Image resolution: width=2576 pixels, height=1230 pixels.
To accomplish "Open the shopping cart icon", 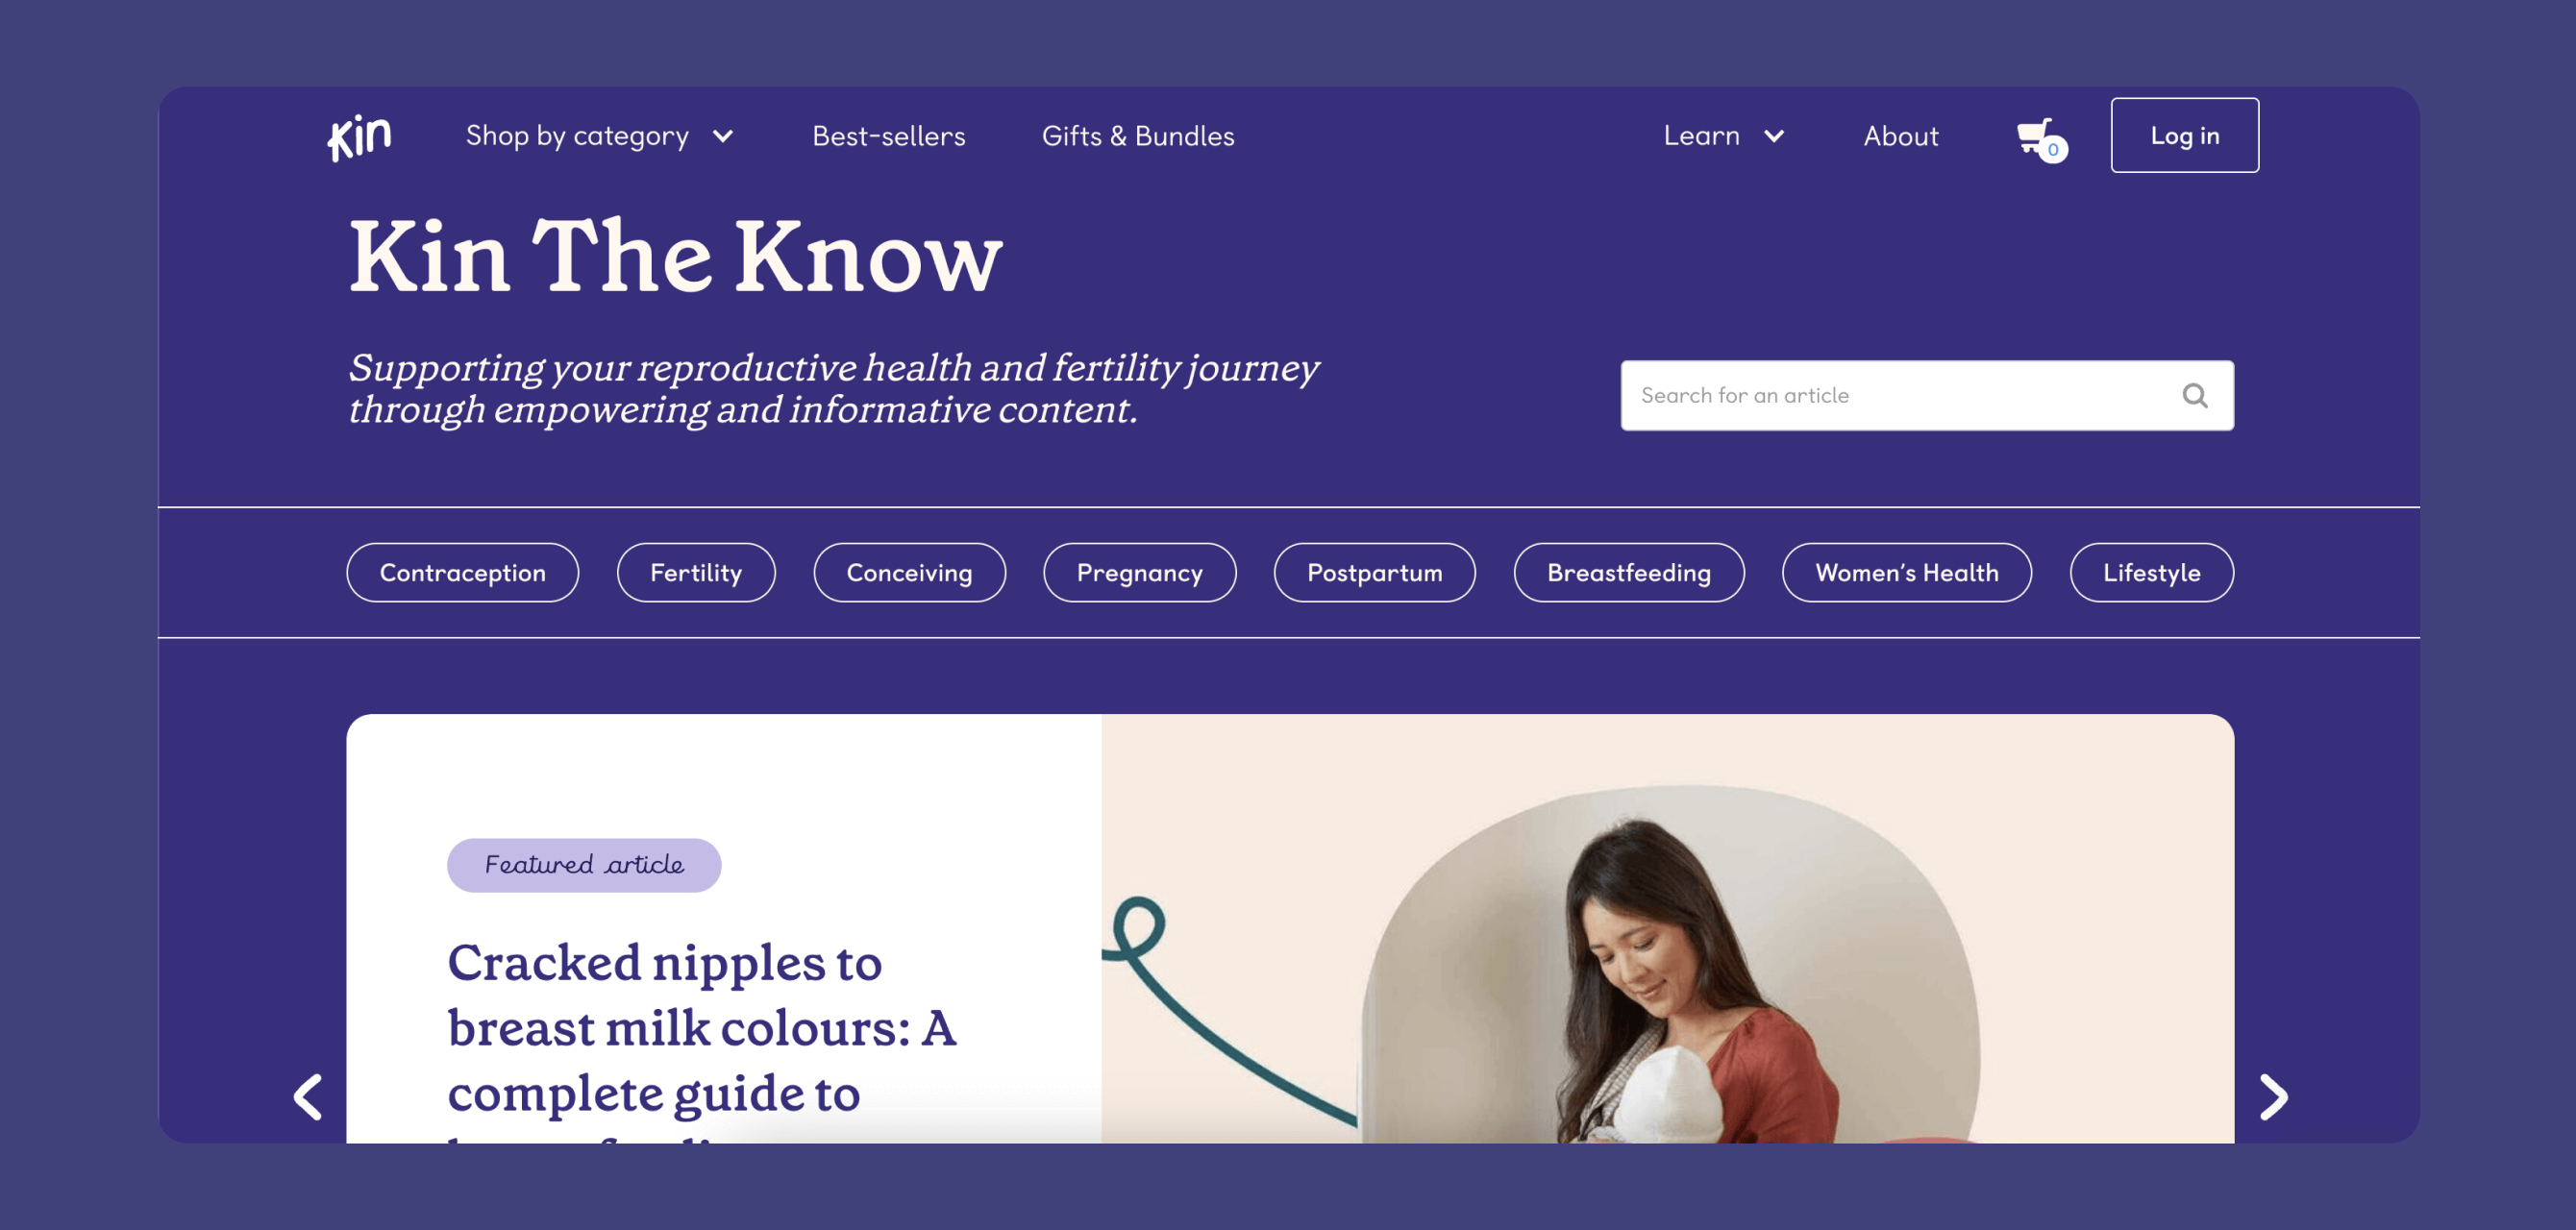I will 2041,139.
